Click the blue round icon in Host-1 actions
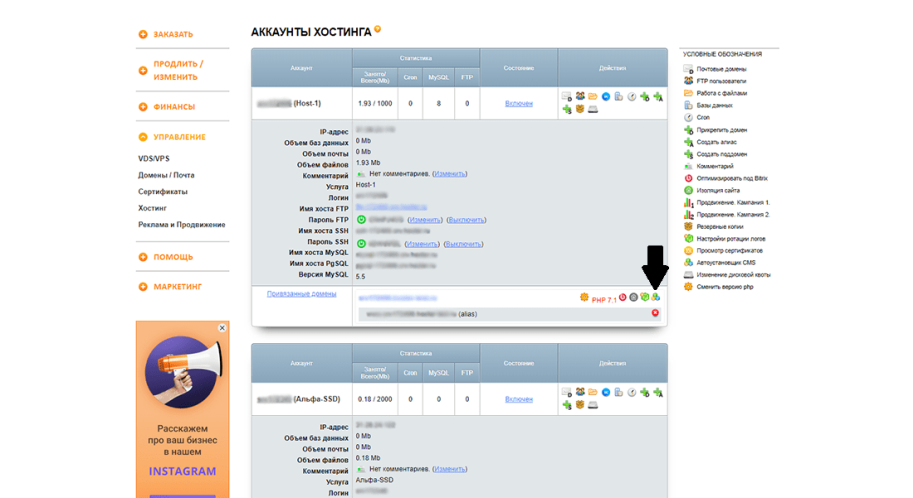 coord(606,97)
